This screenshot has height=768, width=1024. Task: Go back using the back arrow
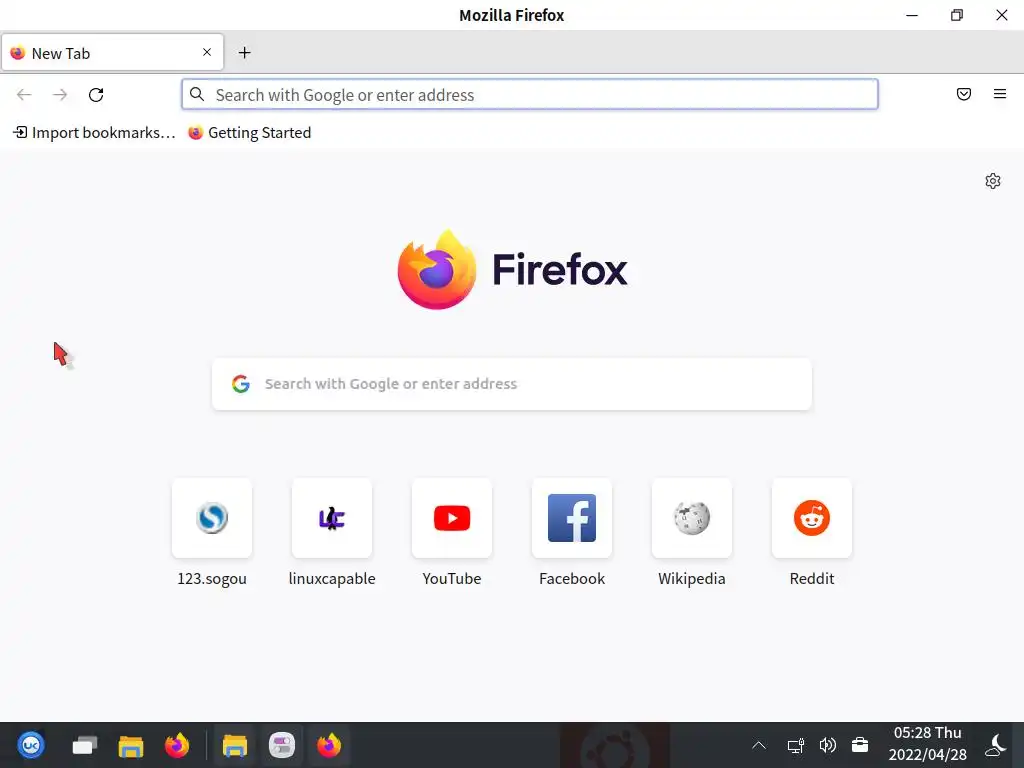click(24, 95)
